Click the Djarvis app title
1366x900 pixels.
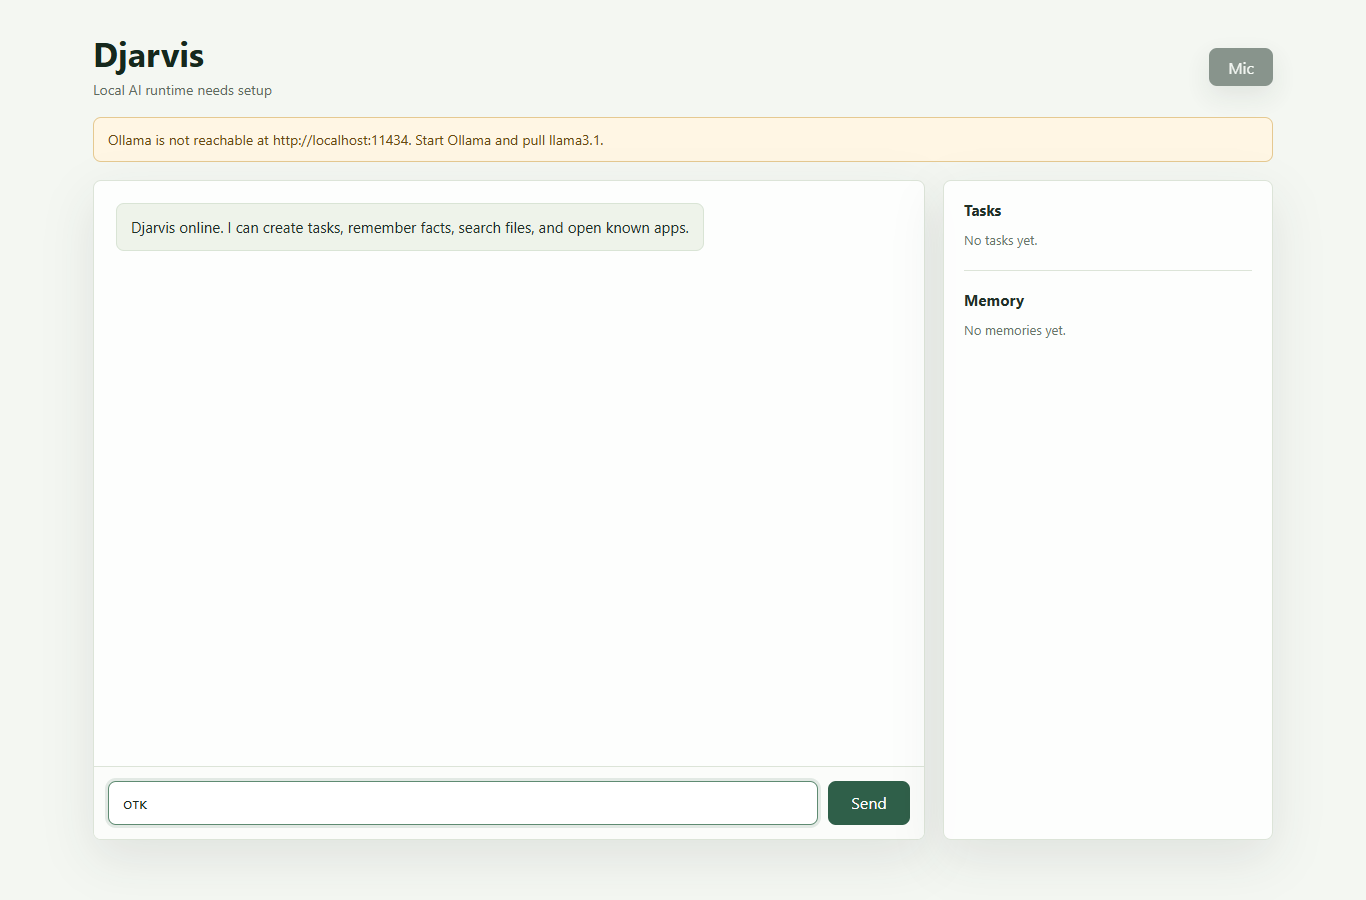pos(149,55)
